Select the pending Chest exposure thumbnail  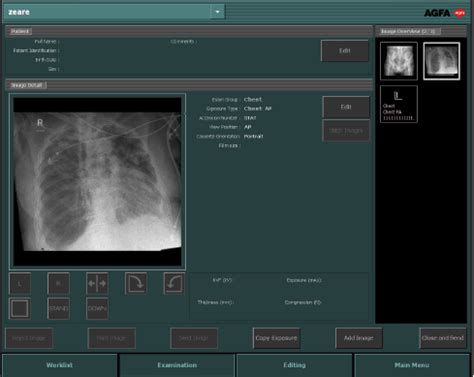399,104
